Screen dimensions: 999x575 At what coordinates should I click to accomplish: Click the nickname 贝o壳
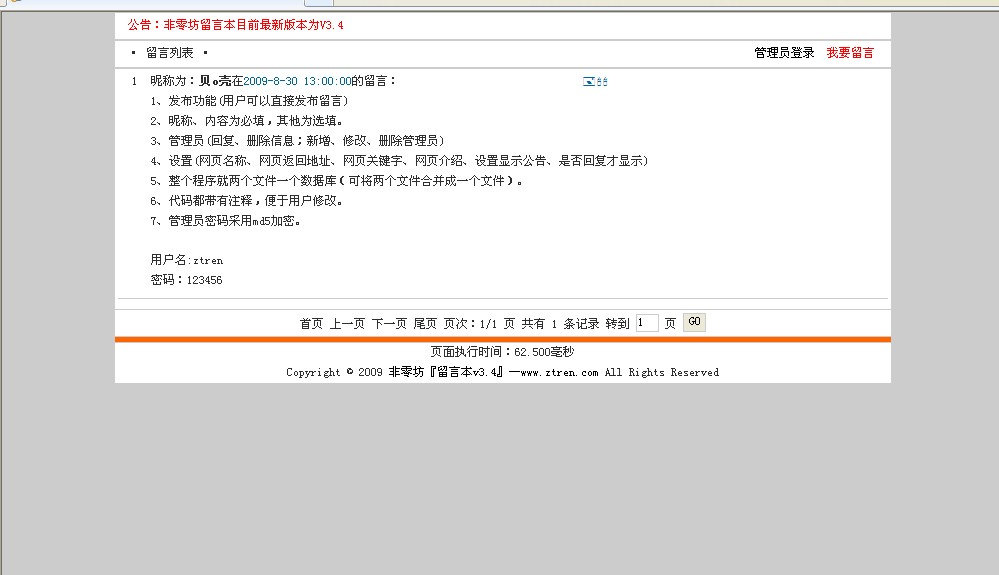click(215, 81)
